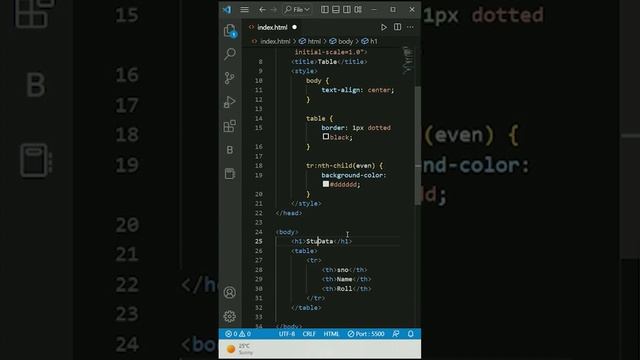Viewport: 640px width, 360px height.
Task: Click the #dddddd color swatch on line 19
Action: click(326, 184)
